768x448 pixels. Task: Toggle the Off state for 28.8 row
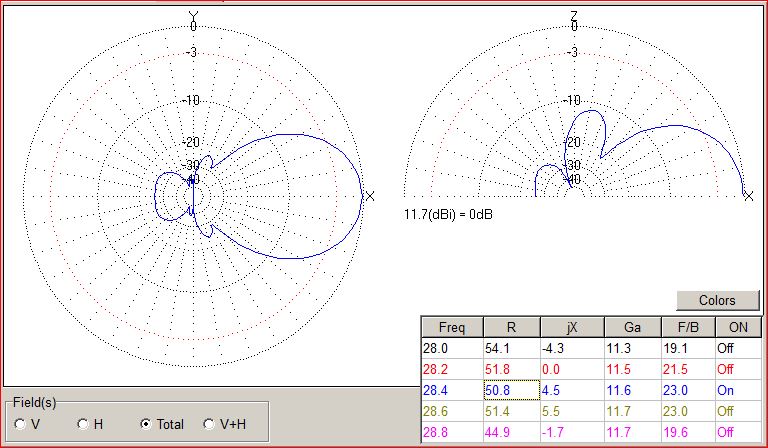click(x=739, y=432)
